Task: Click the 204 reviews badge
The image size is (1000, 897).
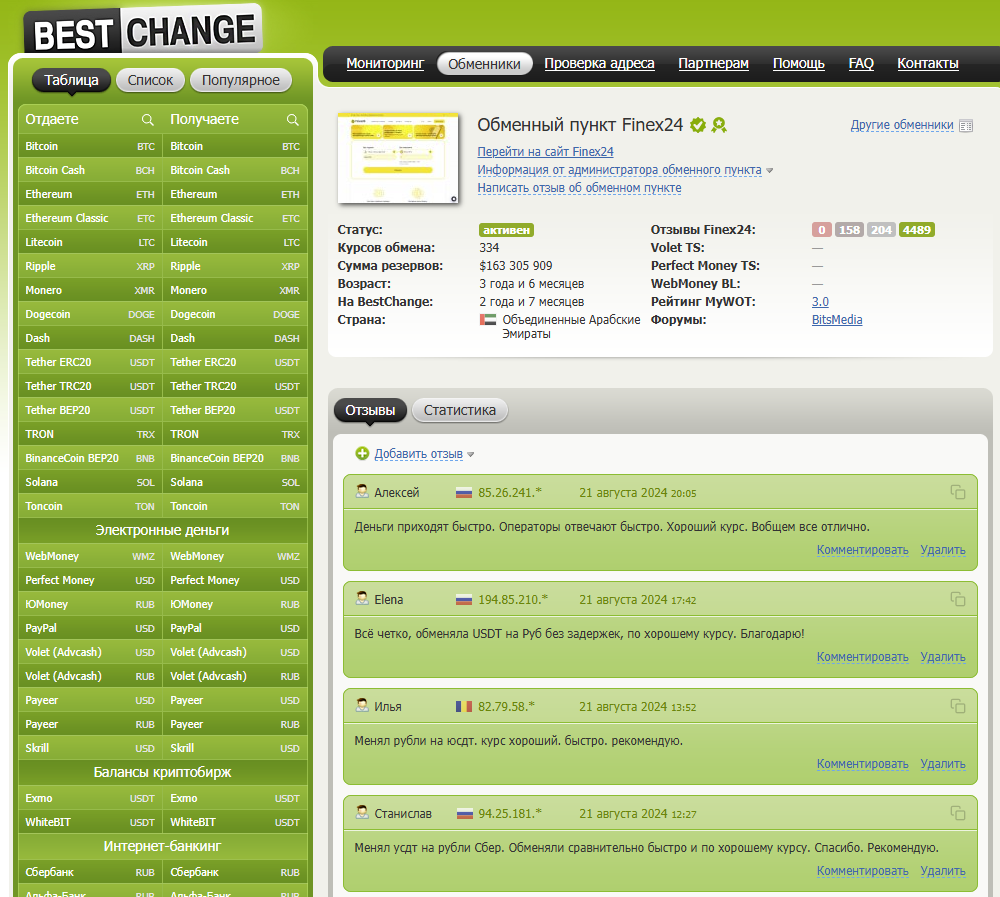Action: click(881, 230)
